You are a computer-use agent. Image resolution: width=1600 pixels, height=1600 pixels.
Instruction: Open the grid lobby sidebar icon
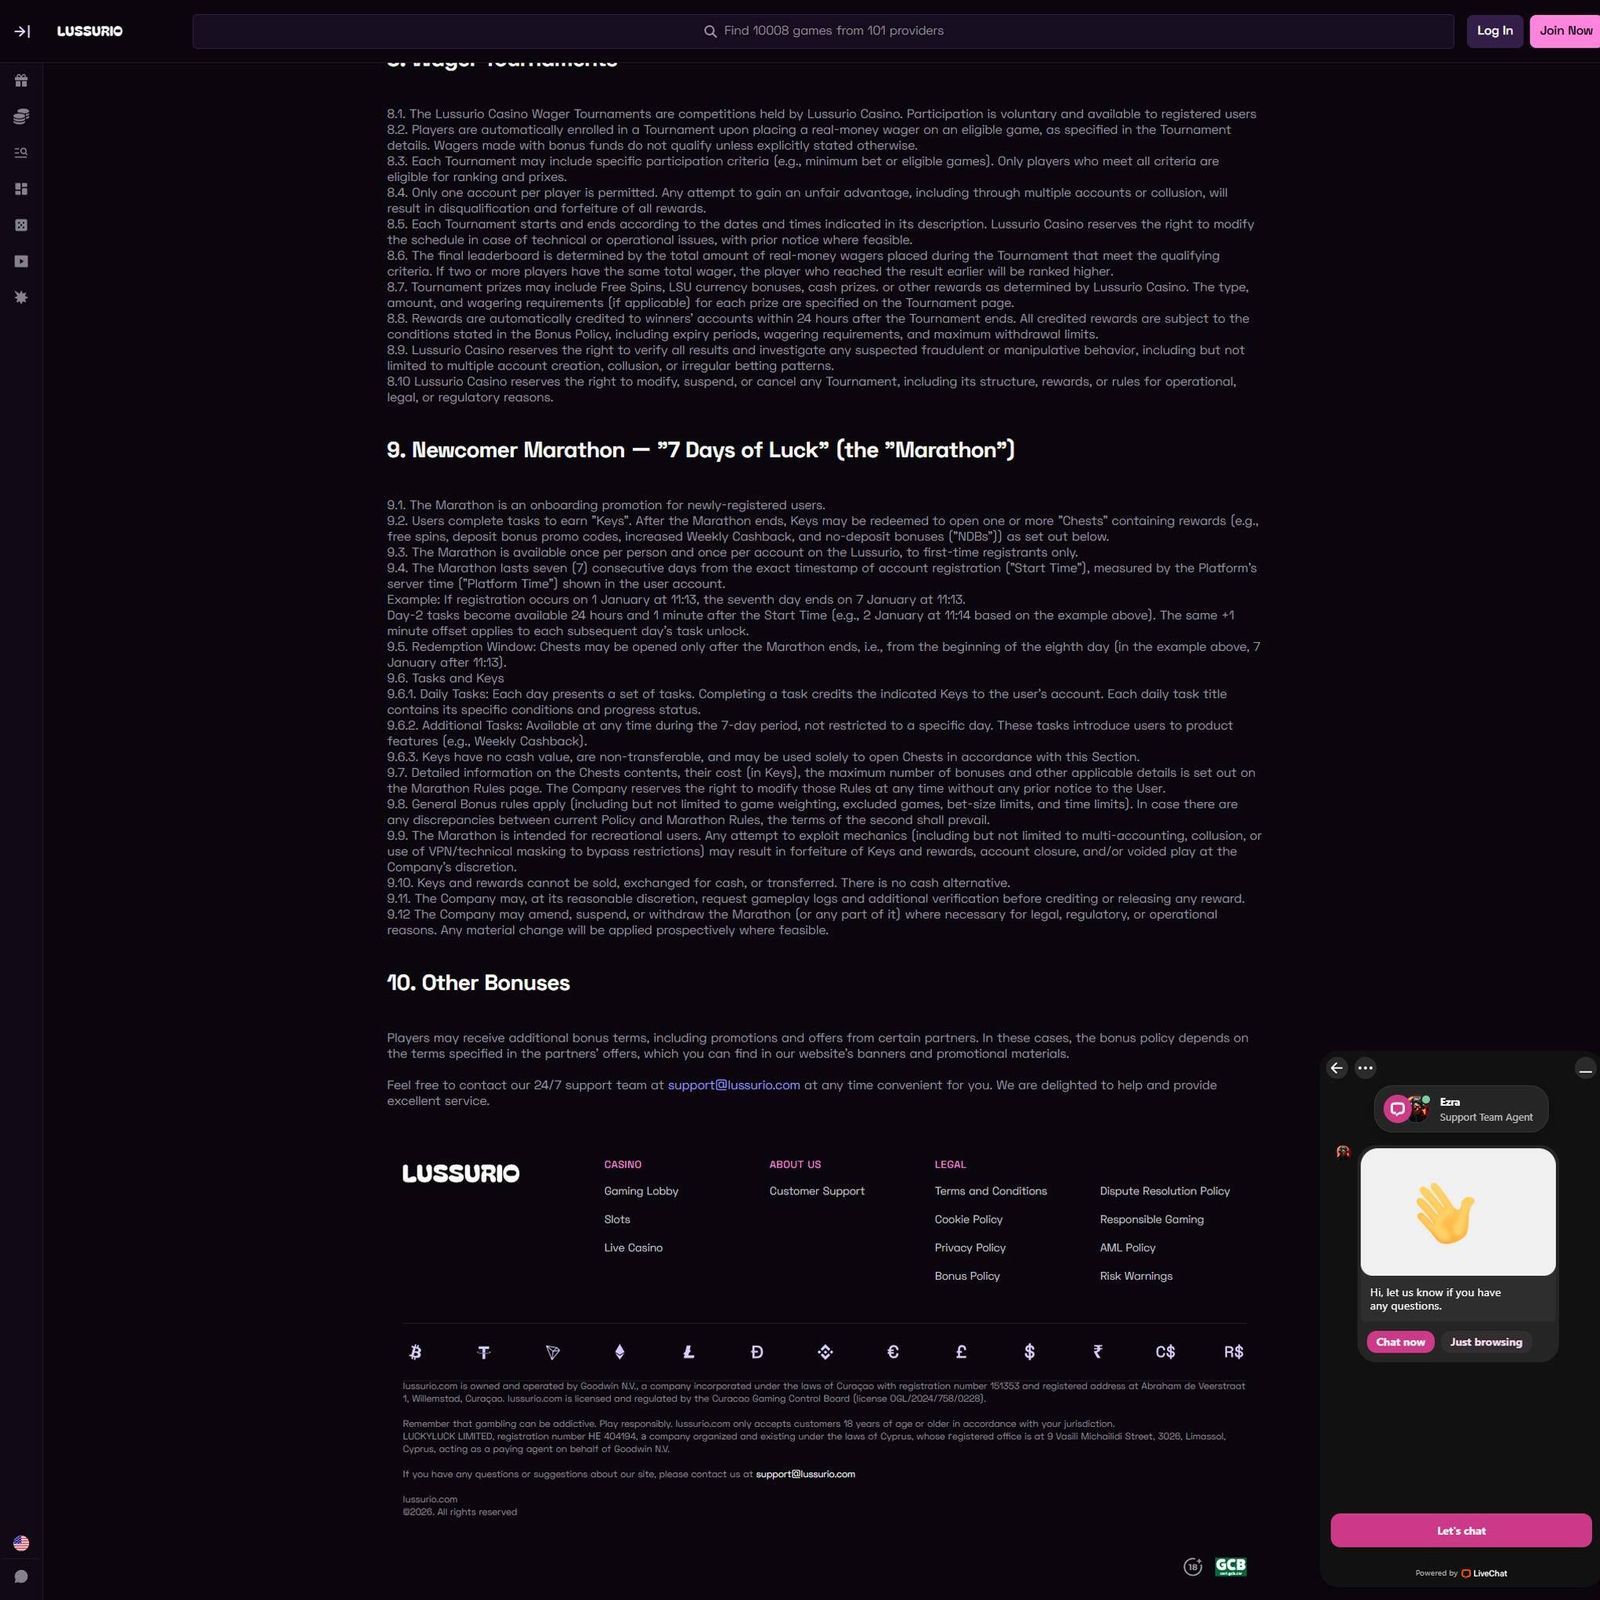(21, 189)
